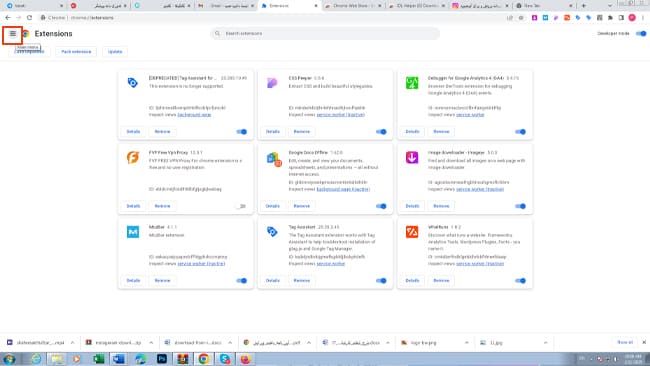Click the search magnifier icon
This screenshot has width=650, height=366.
pyautogui.click(x=217, y=33)
